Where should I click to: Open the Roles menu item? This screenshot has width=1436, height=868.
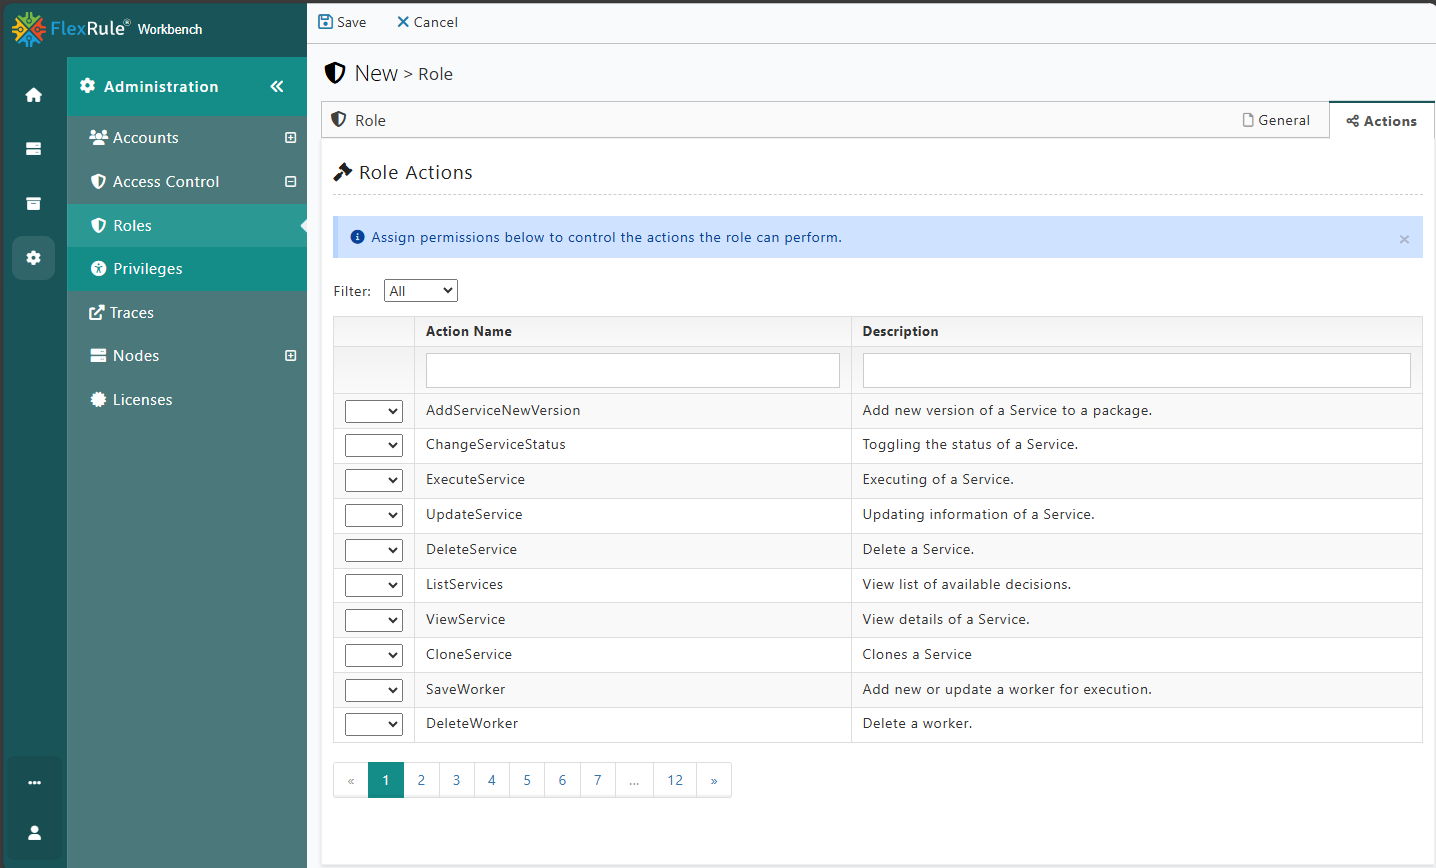click(187, 226)
